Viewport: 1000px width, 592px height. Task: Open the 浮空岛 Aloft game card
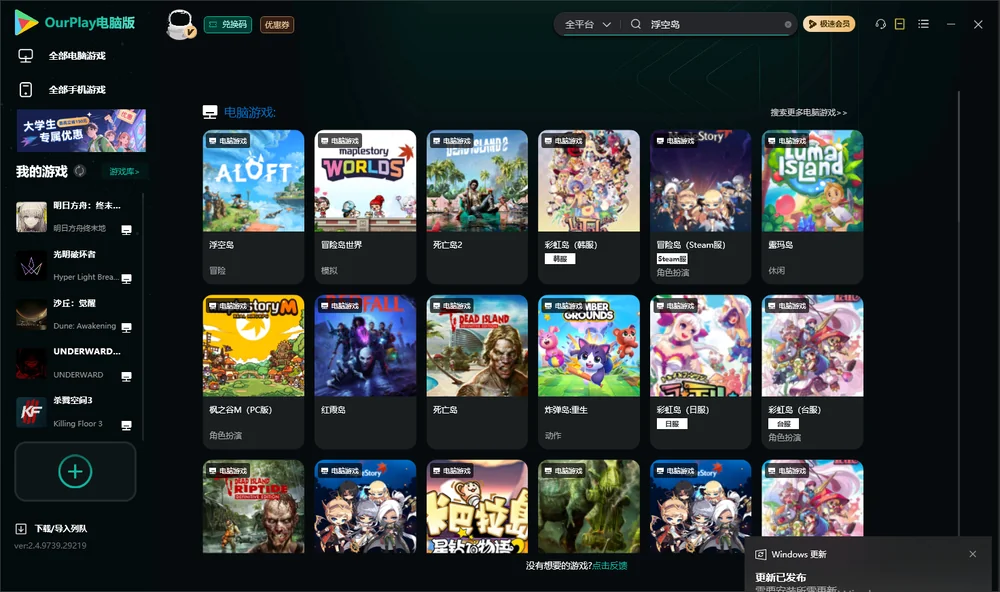tap(253, 207)
